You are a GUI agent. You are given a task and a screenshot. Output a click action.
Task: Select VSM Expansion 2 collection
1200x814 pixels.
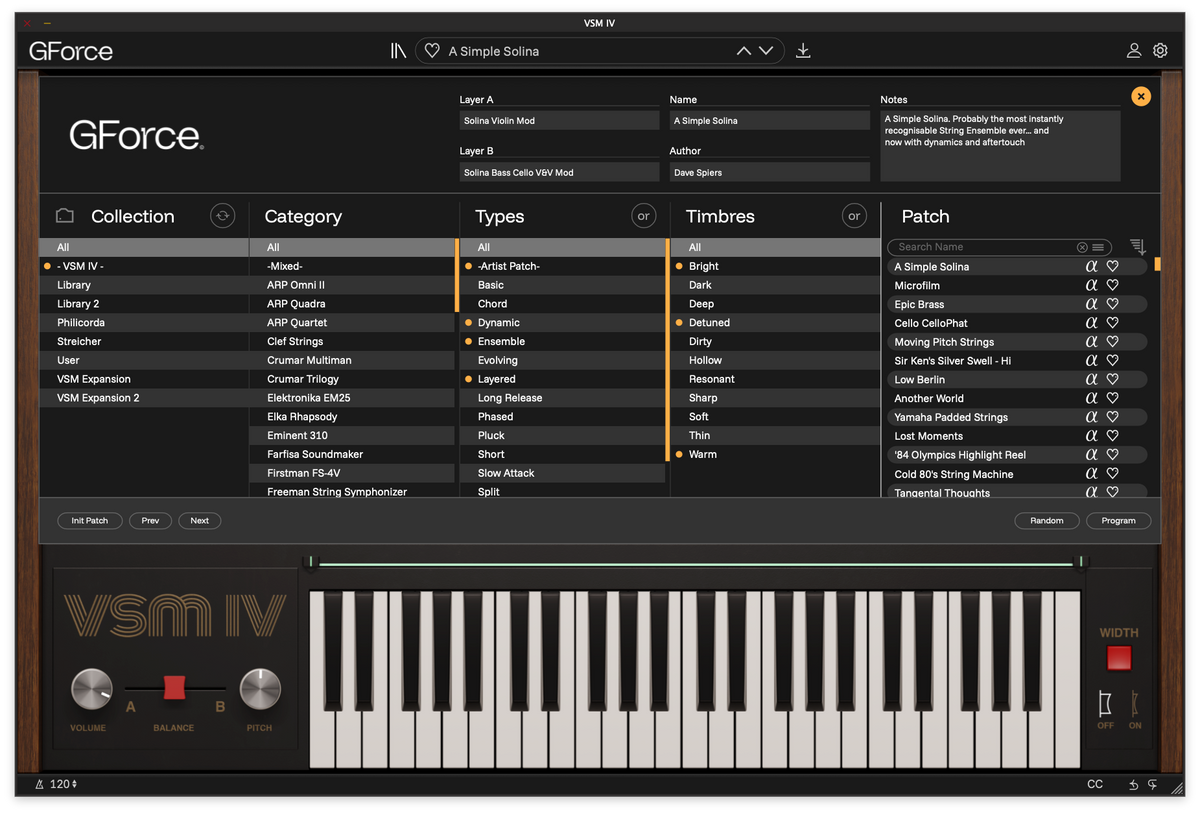[x=144, y=398]
